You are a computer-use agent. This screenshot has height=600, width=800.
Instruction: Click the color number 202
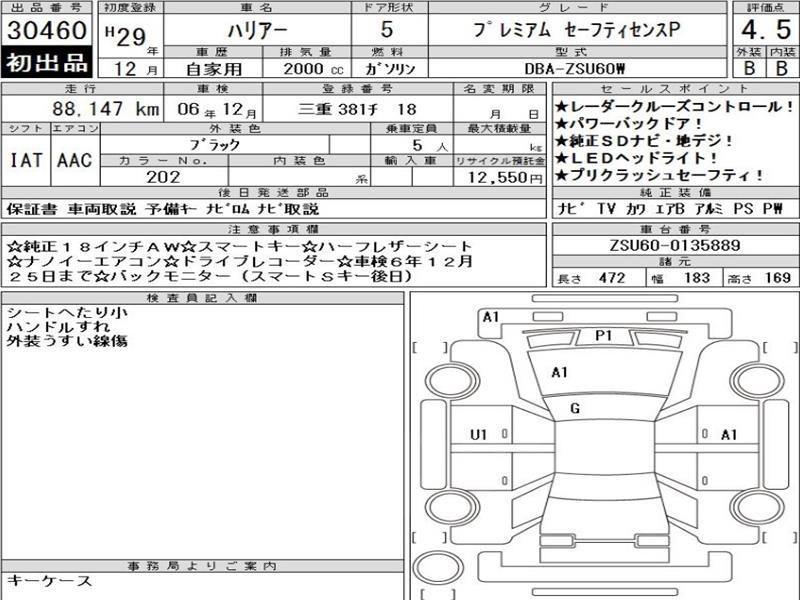tap(163, 177)
